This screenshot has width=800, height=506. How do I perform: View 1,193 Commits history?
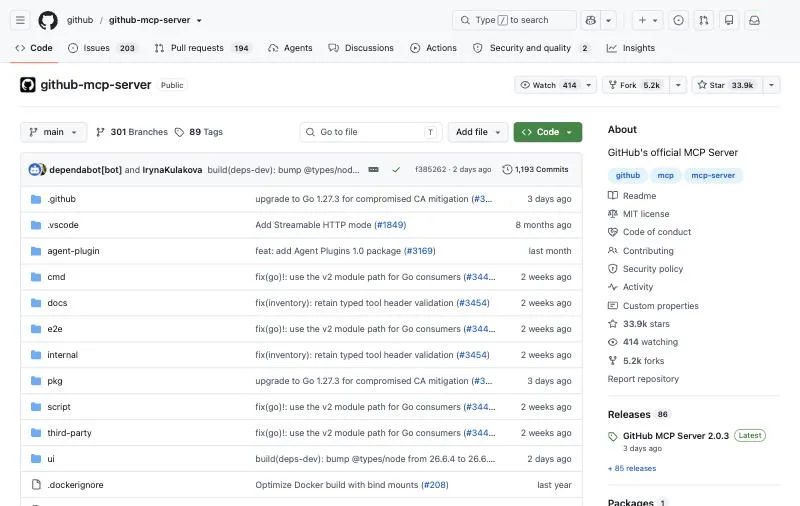tap(535, 169)
